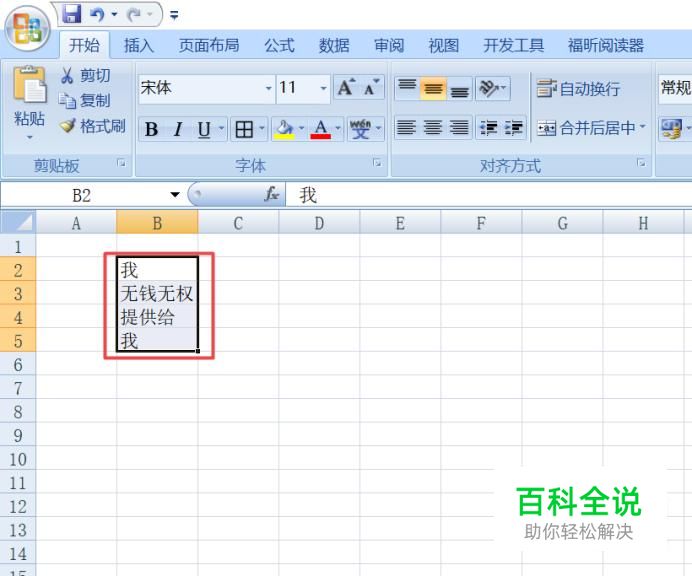Apply yellow fill color bucket
Viewport: 692px width, 576px height.
(x=284, y=129)
